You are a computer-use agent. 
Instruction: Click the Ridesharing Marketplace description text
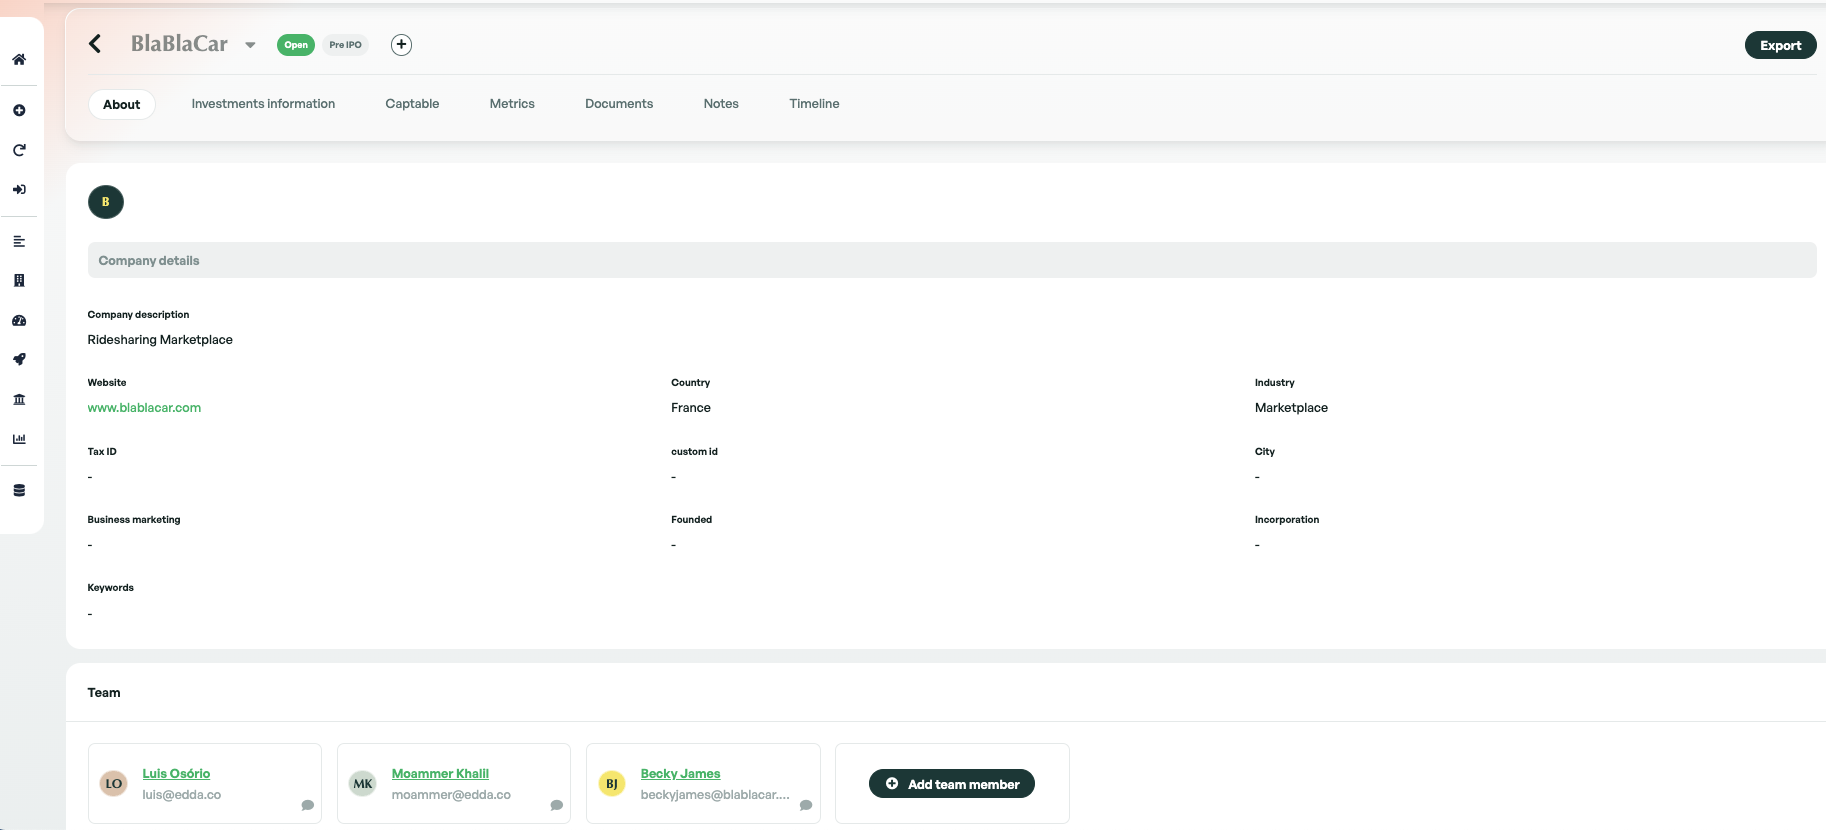160,340
